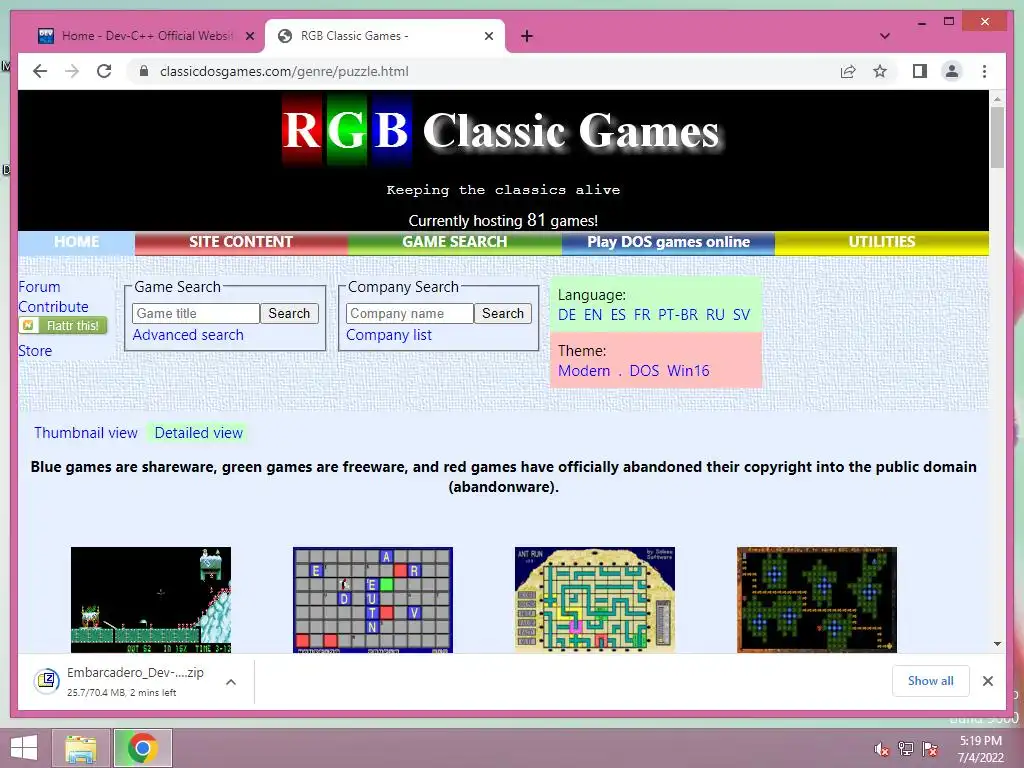1024x768 pixels.
Task: Click the Company name input field
Action: [409, 313]
